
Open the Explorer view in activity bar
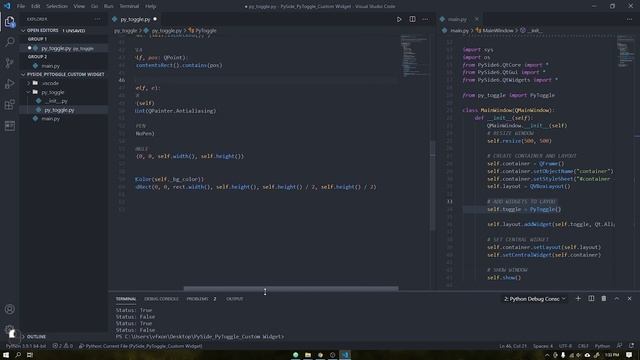pyautogui.click(x=10, y=22)
